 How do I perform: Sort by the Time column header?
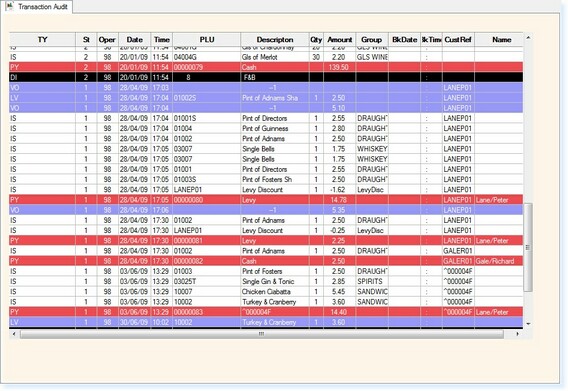162,39
